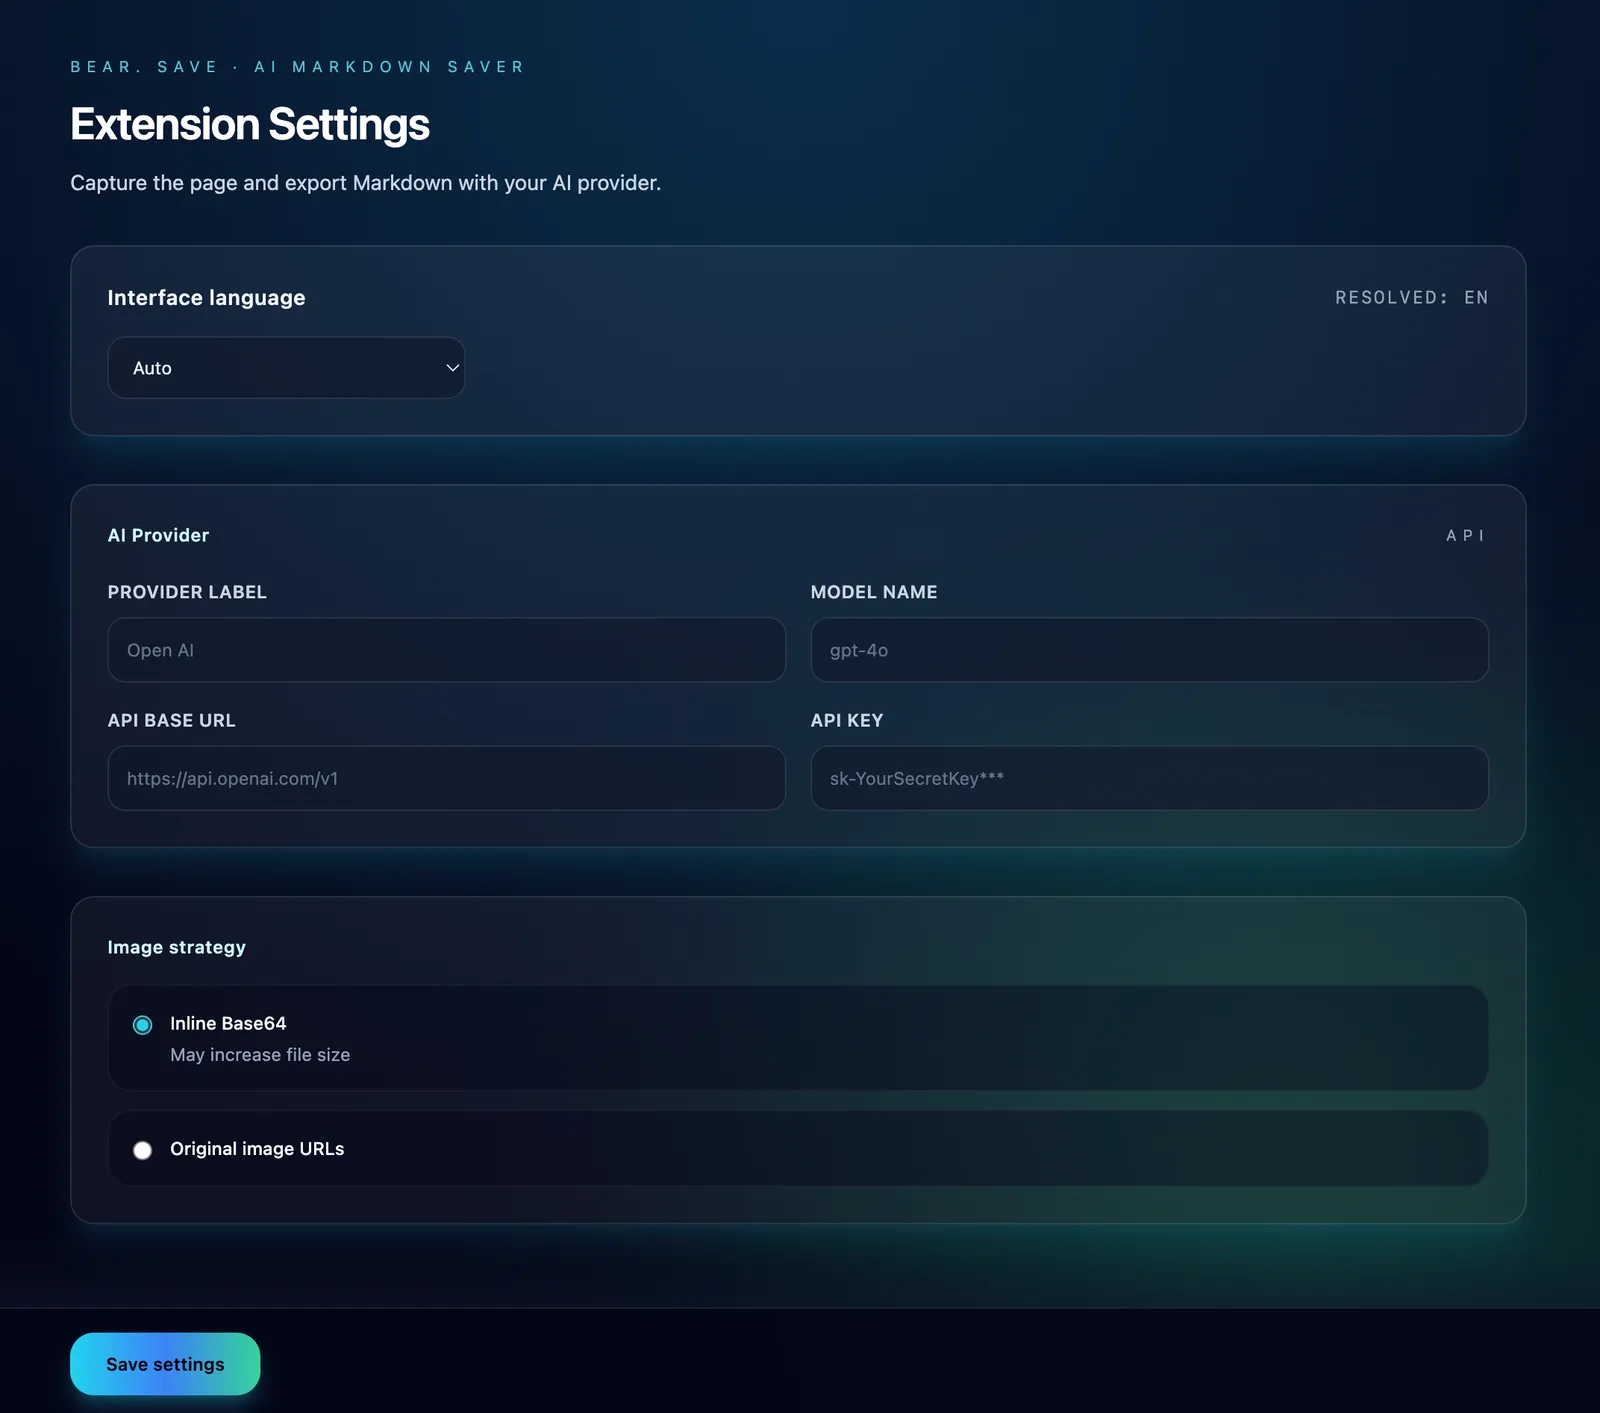The width and height of the screenshot is (1600, 1413).
Task: Open the Interface language dropdown
Action: point(286,367)
